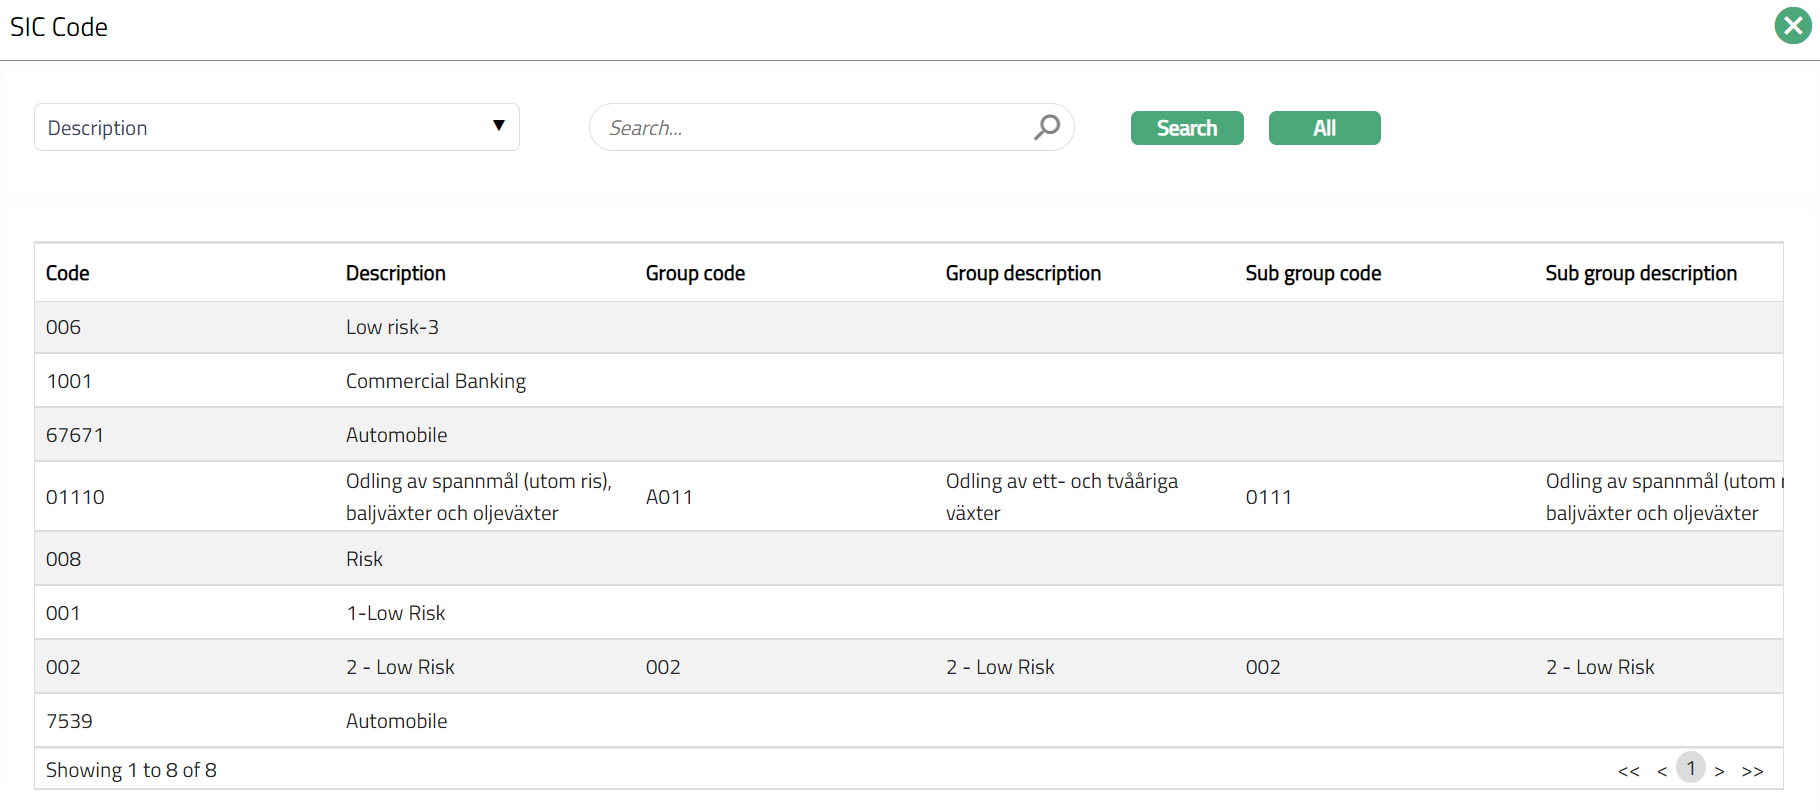The height and width of the screenshot is (811, 1820).
Task: Select the code 67671 Automobile row
Action: point(397,435)
